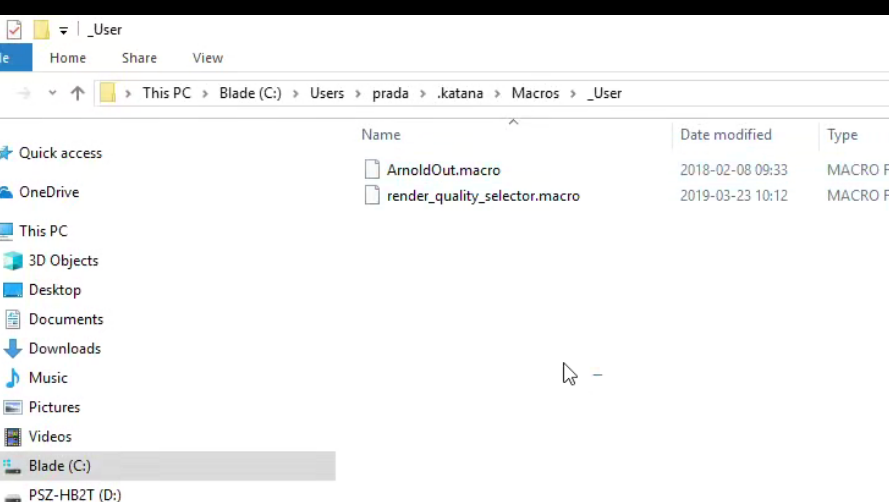Select PSZ-HB2T (D:) drive
The height and width of the screenshot is (502, 889).
coord(75,494)
